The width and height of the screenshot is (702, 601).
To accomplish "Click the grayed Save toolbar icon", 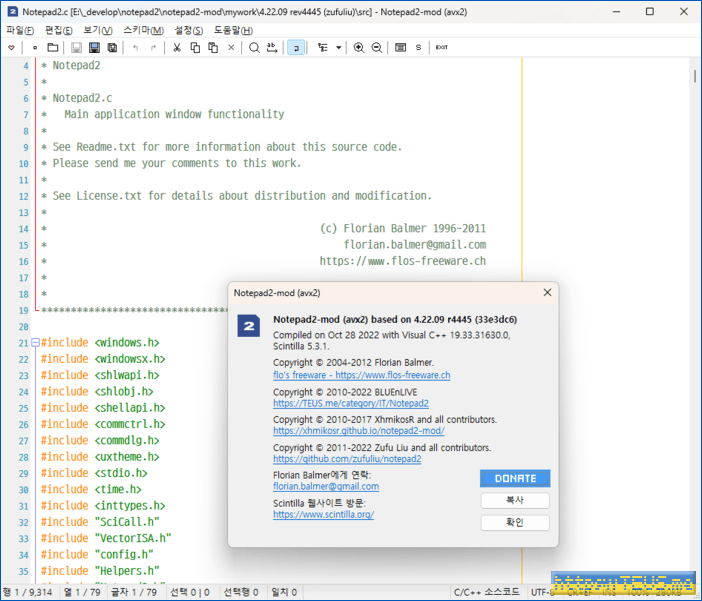I will [x=76, y=47].
